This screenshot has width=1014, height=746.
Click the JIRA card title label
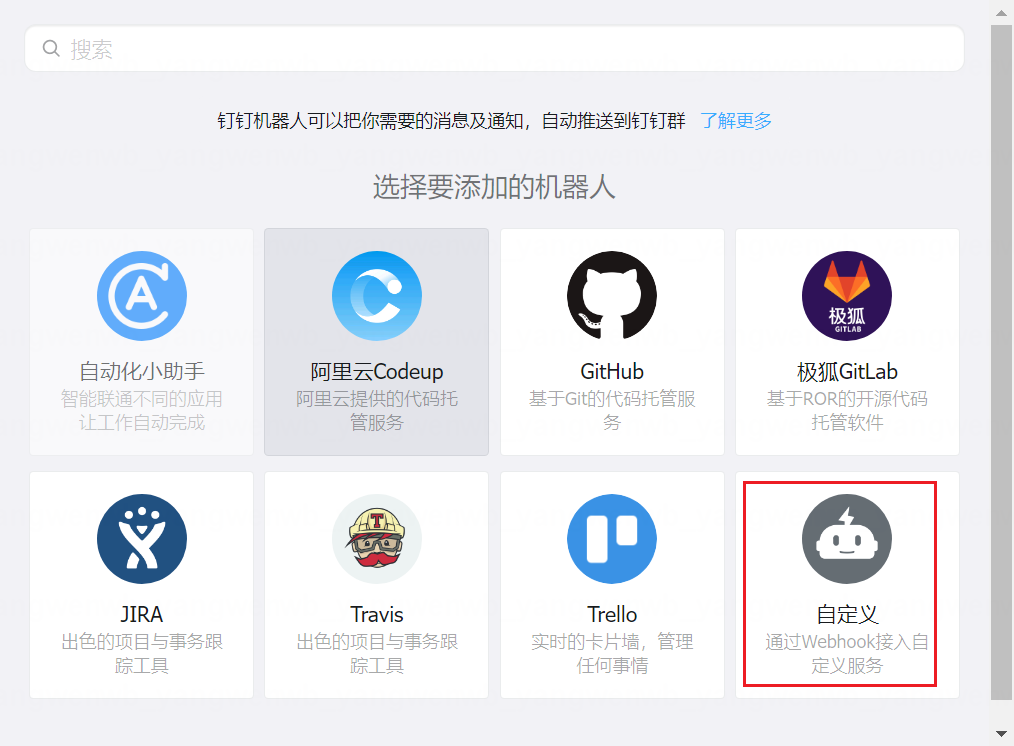click(x=141, y=614)
